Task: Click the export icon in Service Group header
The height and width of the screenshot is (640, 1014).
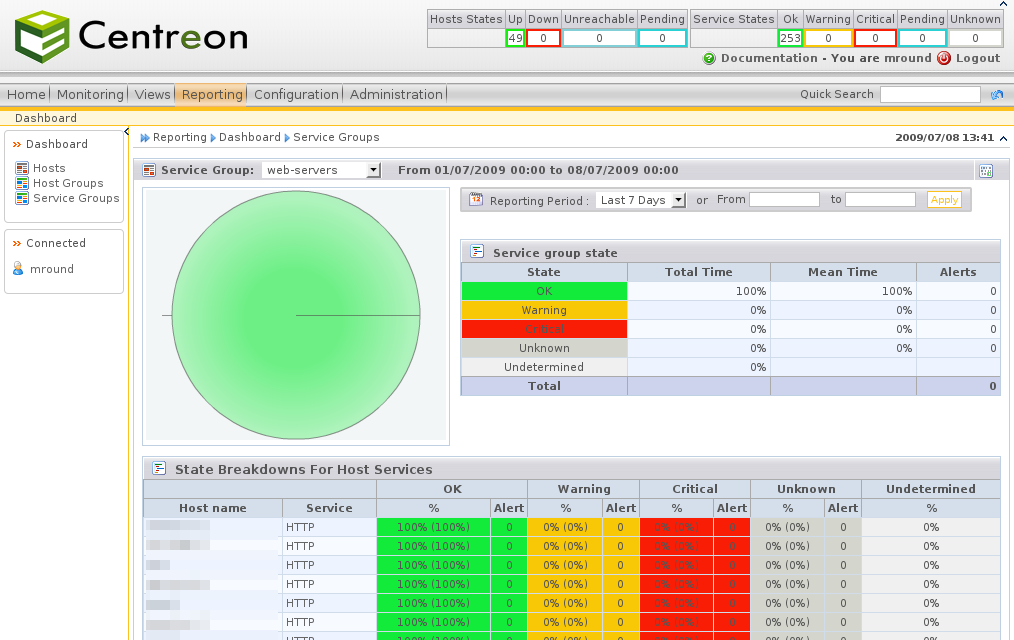Action: point(986,171)
